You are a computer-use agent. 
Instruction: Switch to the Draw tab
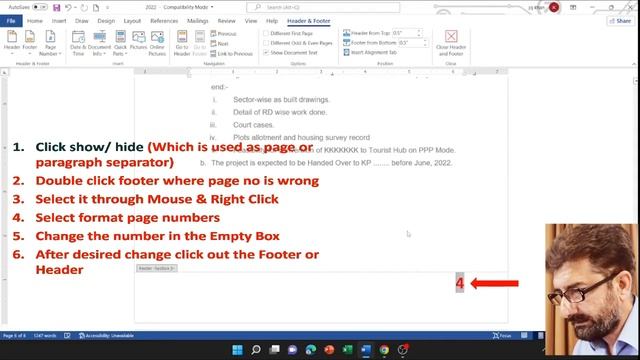pos(82,21)
